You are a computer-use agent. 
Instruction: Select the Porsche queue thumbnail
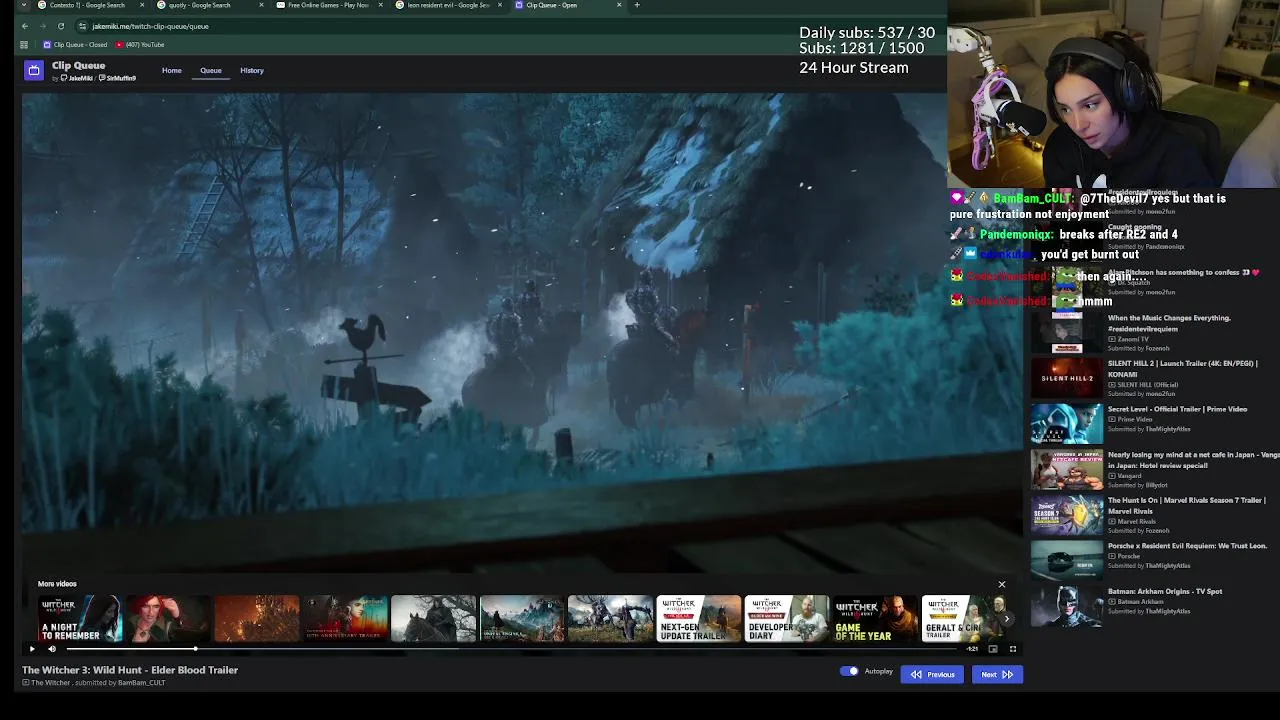tap(1067, 561)
